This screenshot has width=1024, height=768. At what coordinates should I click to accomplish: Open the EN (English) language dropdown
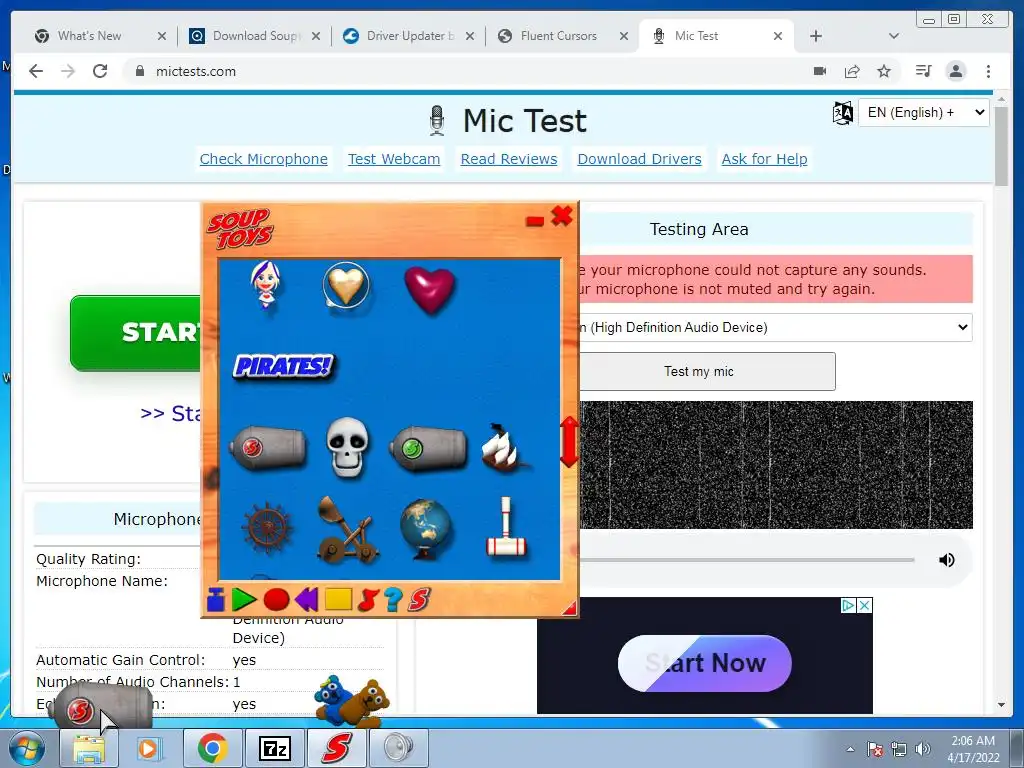(x=923, y=112)
